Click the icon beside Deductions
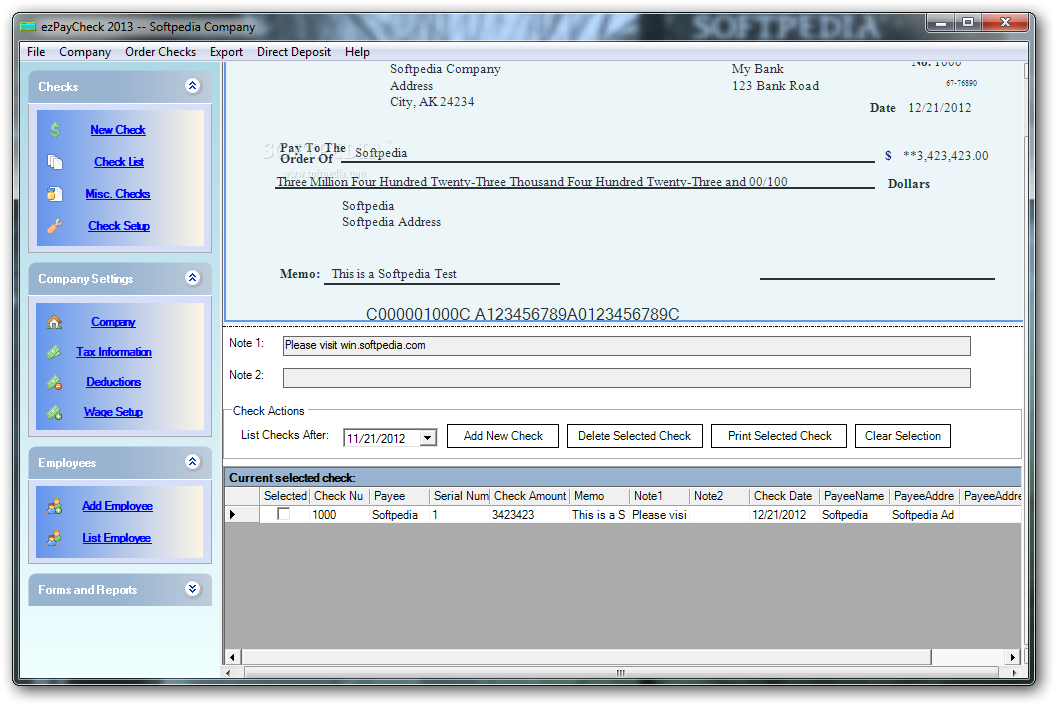Viewport: 1056px width, 706px height. tap(55, 383)
